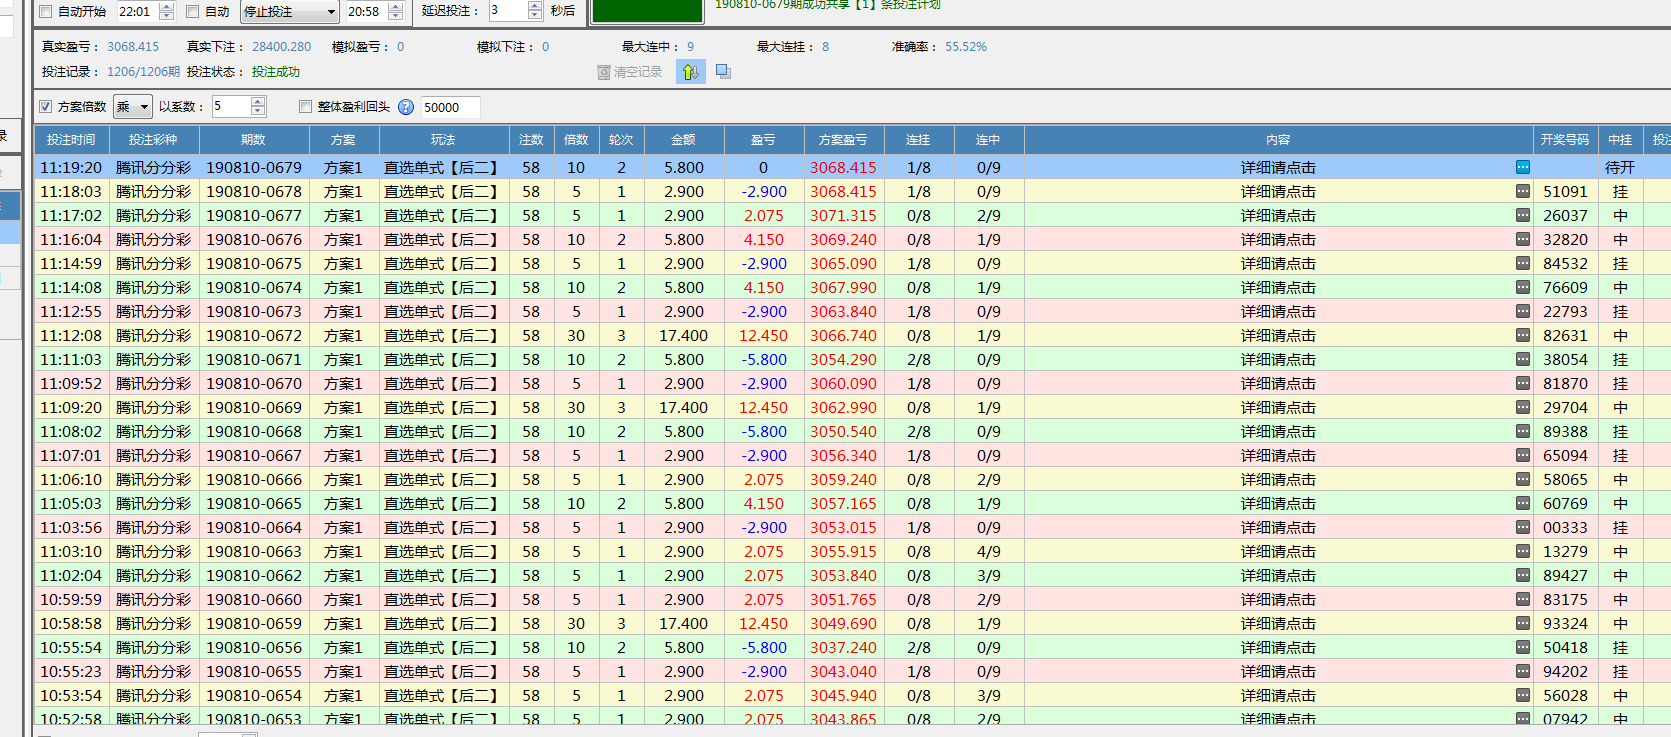This screenshot has width=1671, height=737.
Task: Select the 11:19:20 bet time cell
Action: (71, 168)
